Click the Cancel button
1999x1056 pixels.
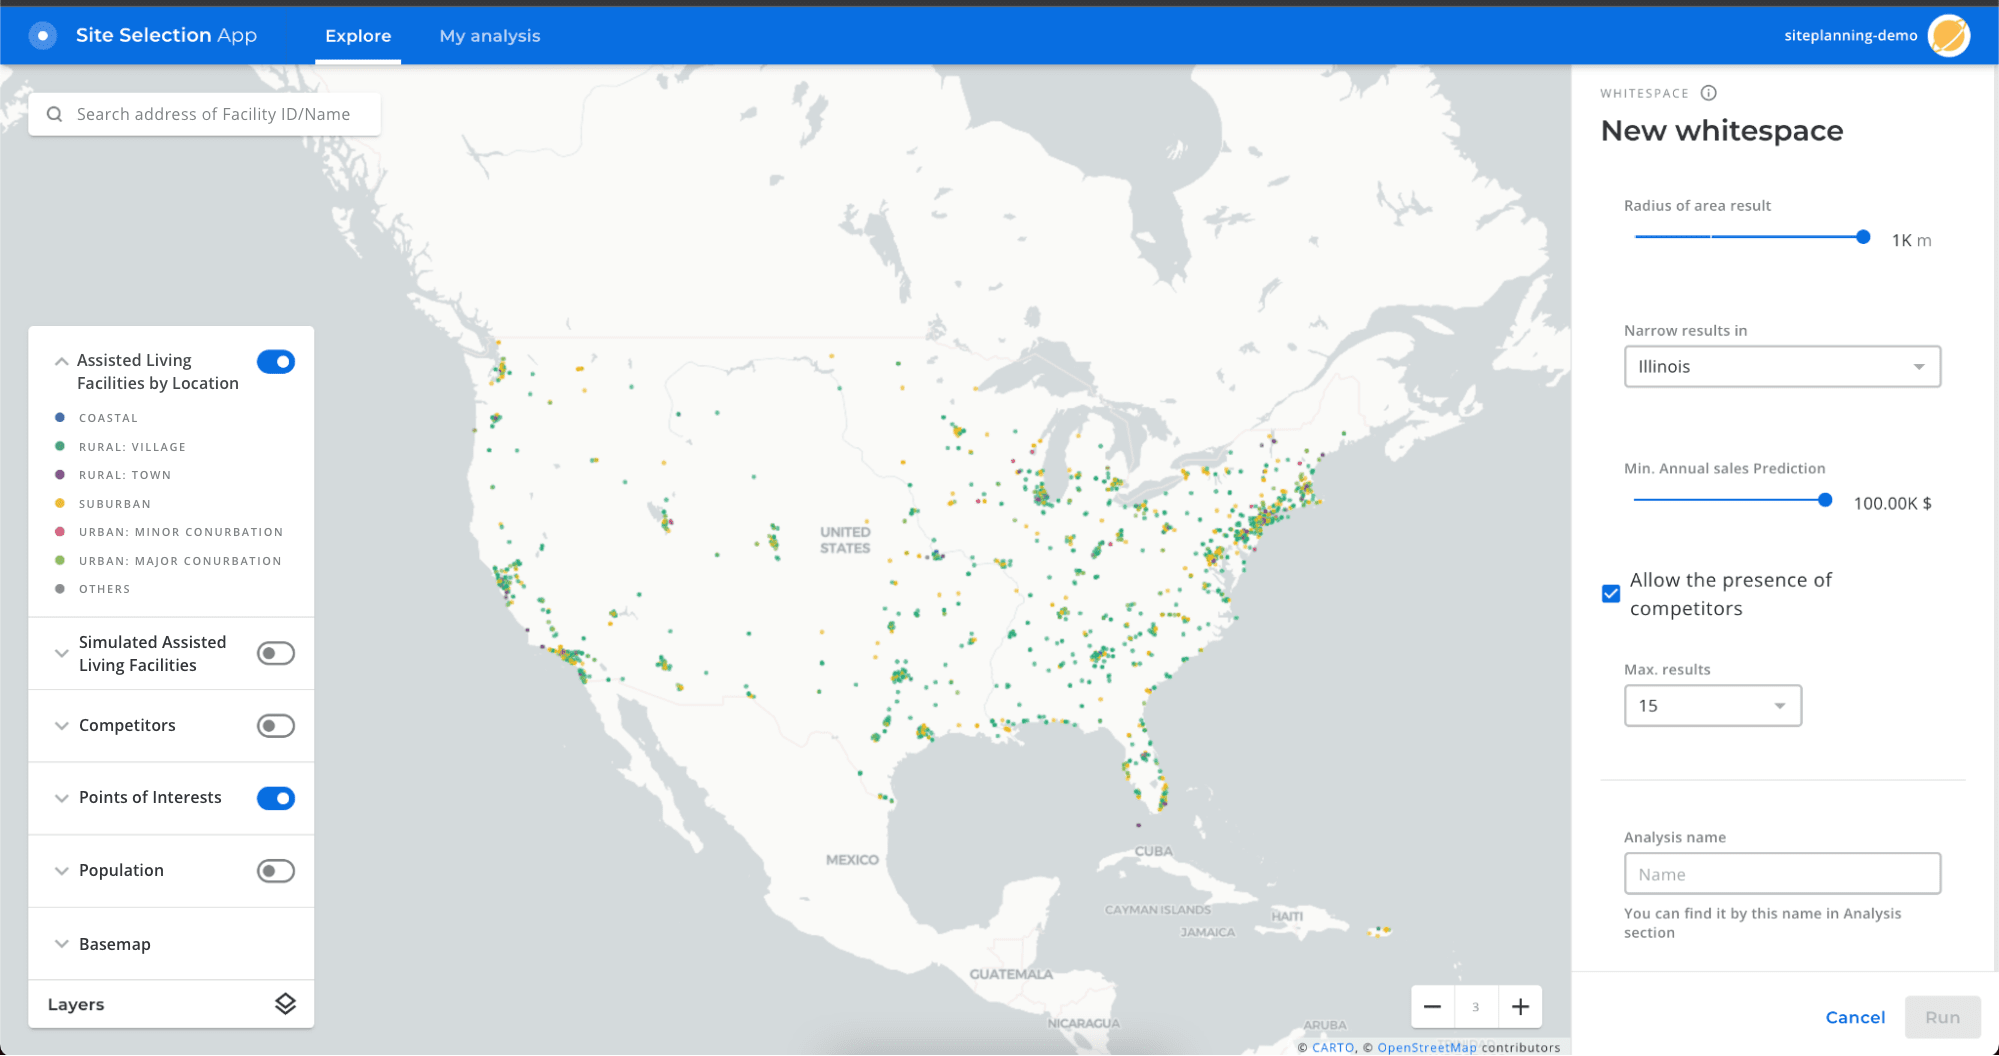pos(1855,1016)
